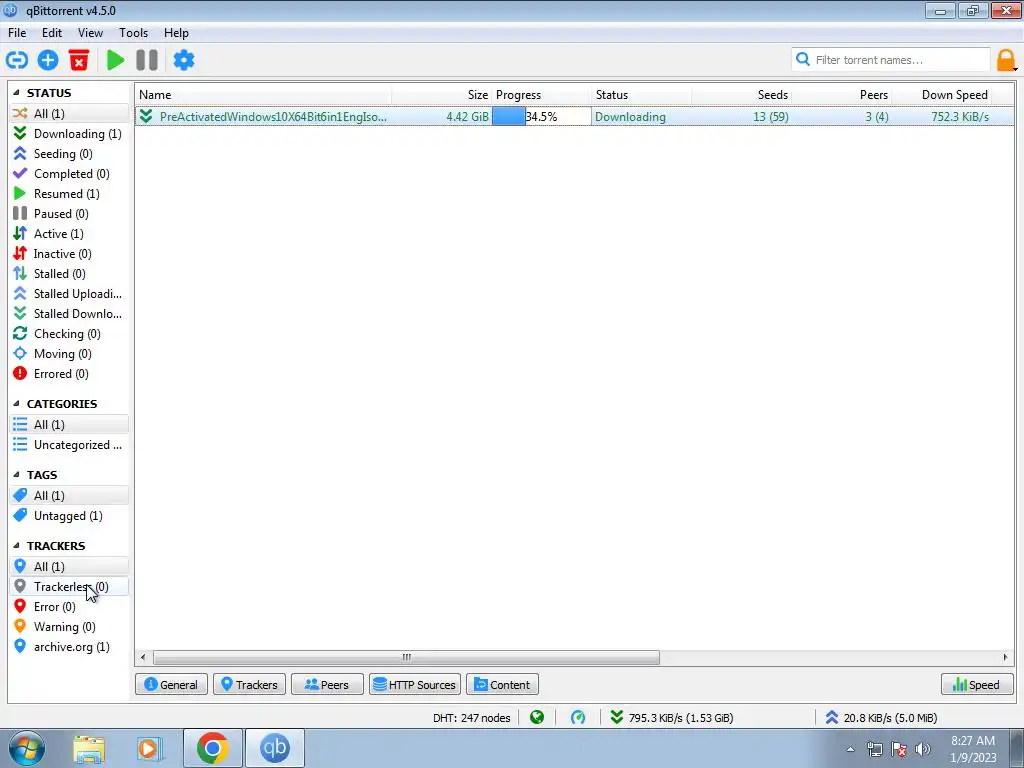This screenshot has width=1024, height=768.
Task: Click the Pause icon in the toolbar
Action: 147,60
